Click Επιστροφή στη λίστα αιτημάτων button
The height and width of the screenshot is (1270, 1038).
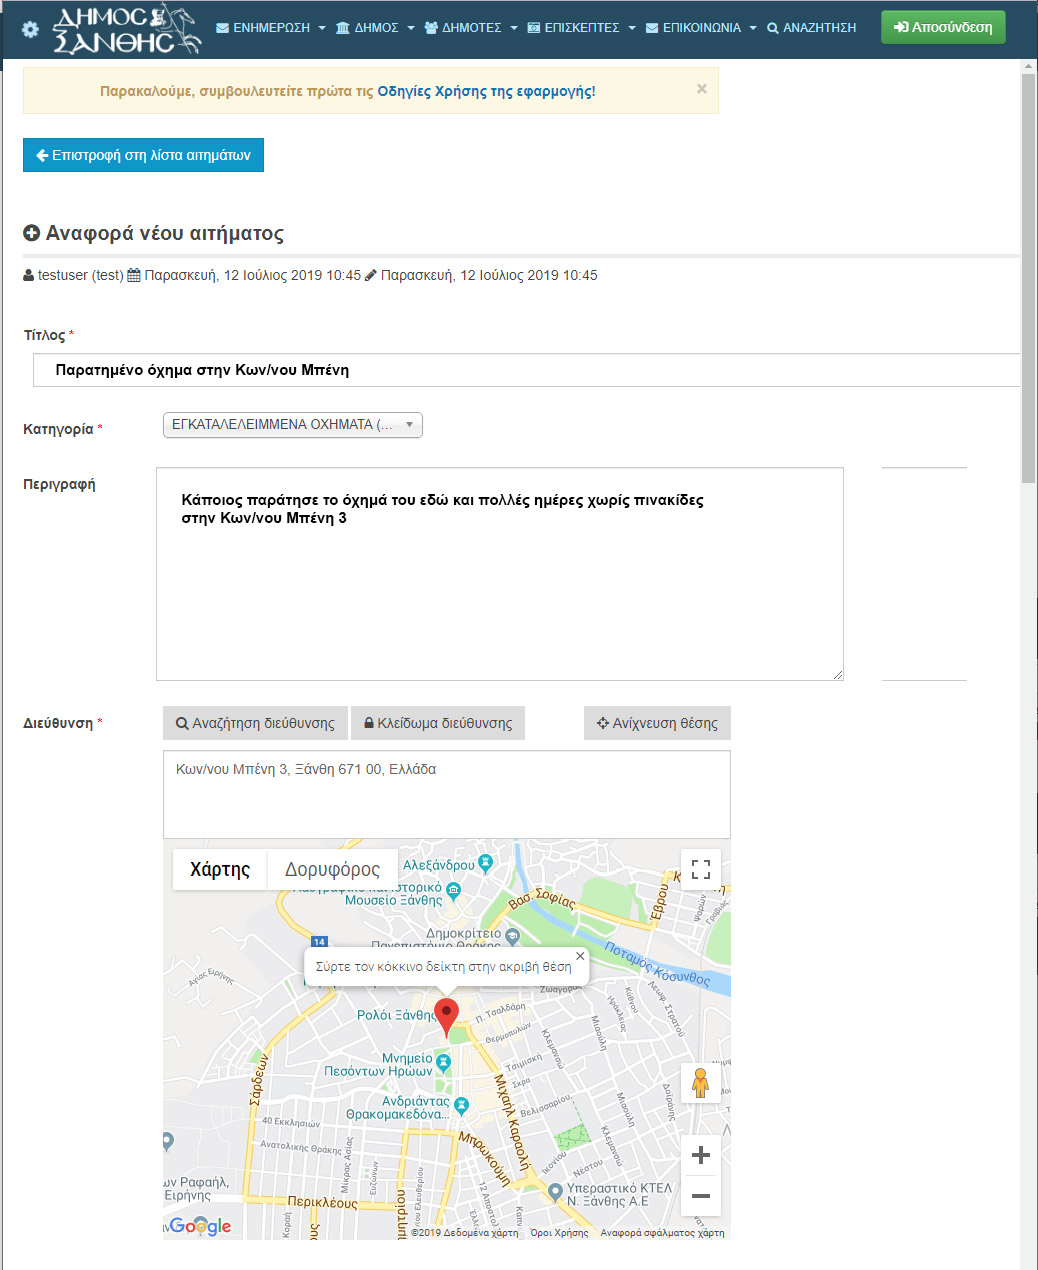coord(143,155)
